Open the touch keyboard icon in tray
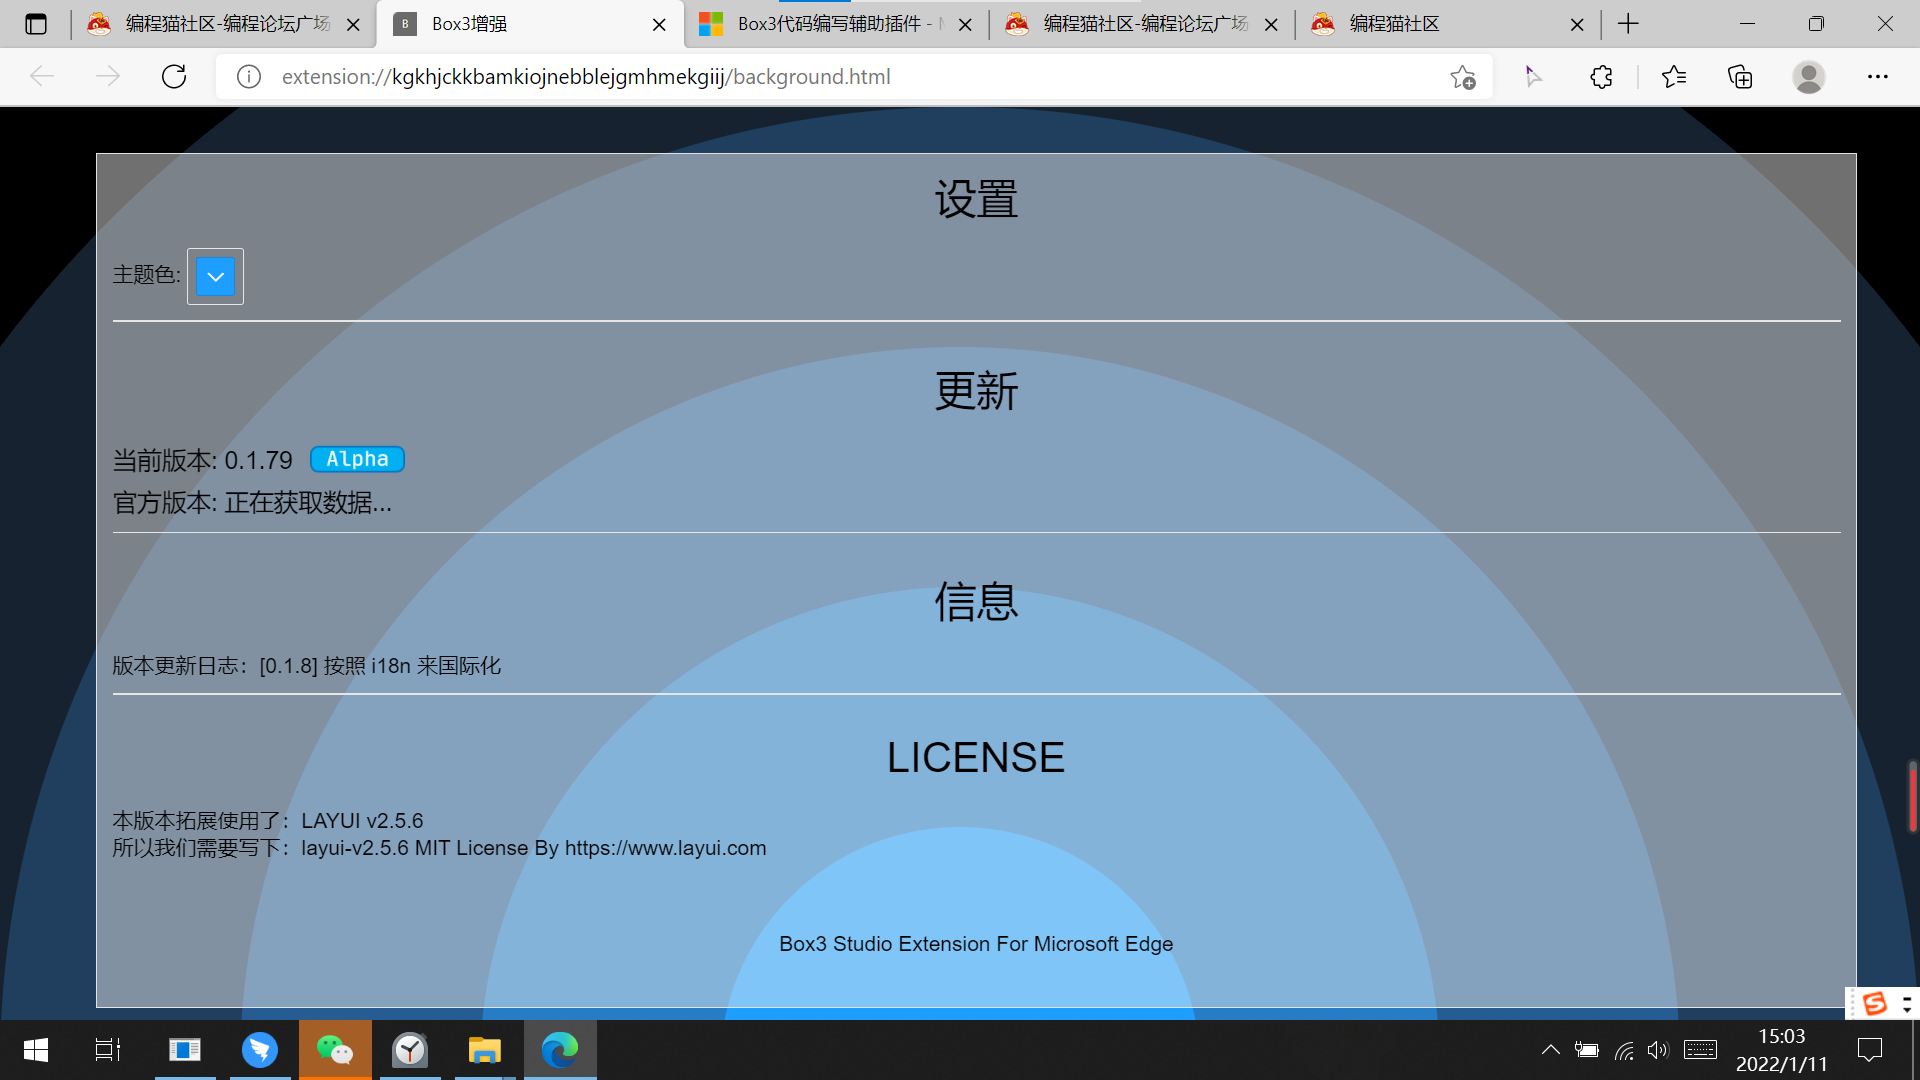The image size is (1920, 1080). coord(1700,1050)
